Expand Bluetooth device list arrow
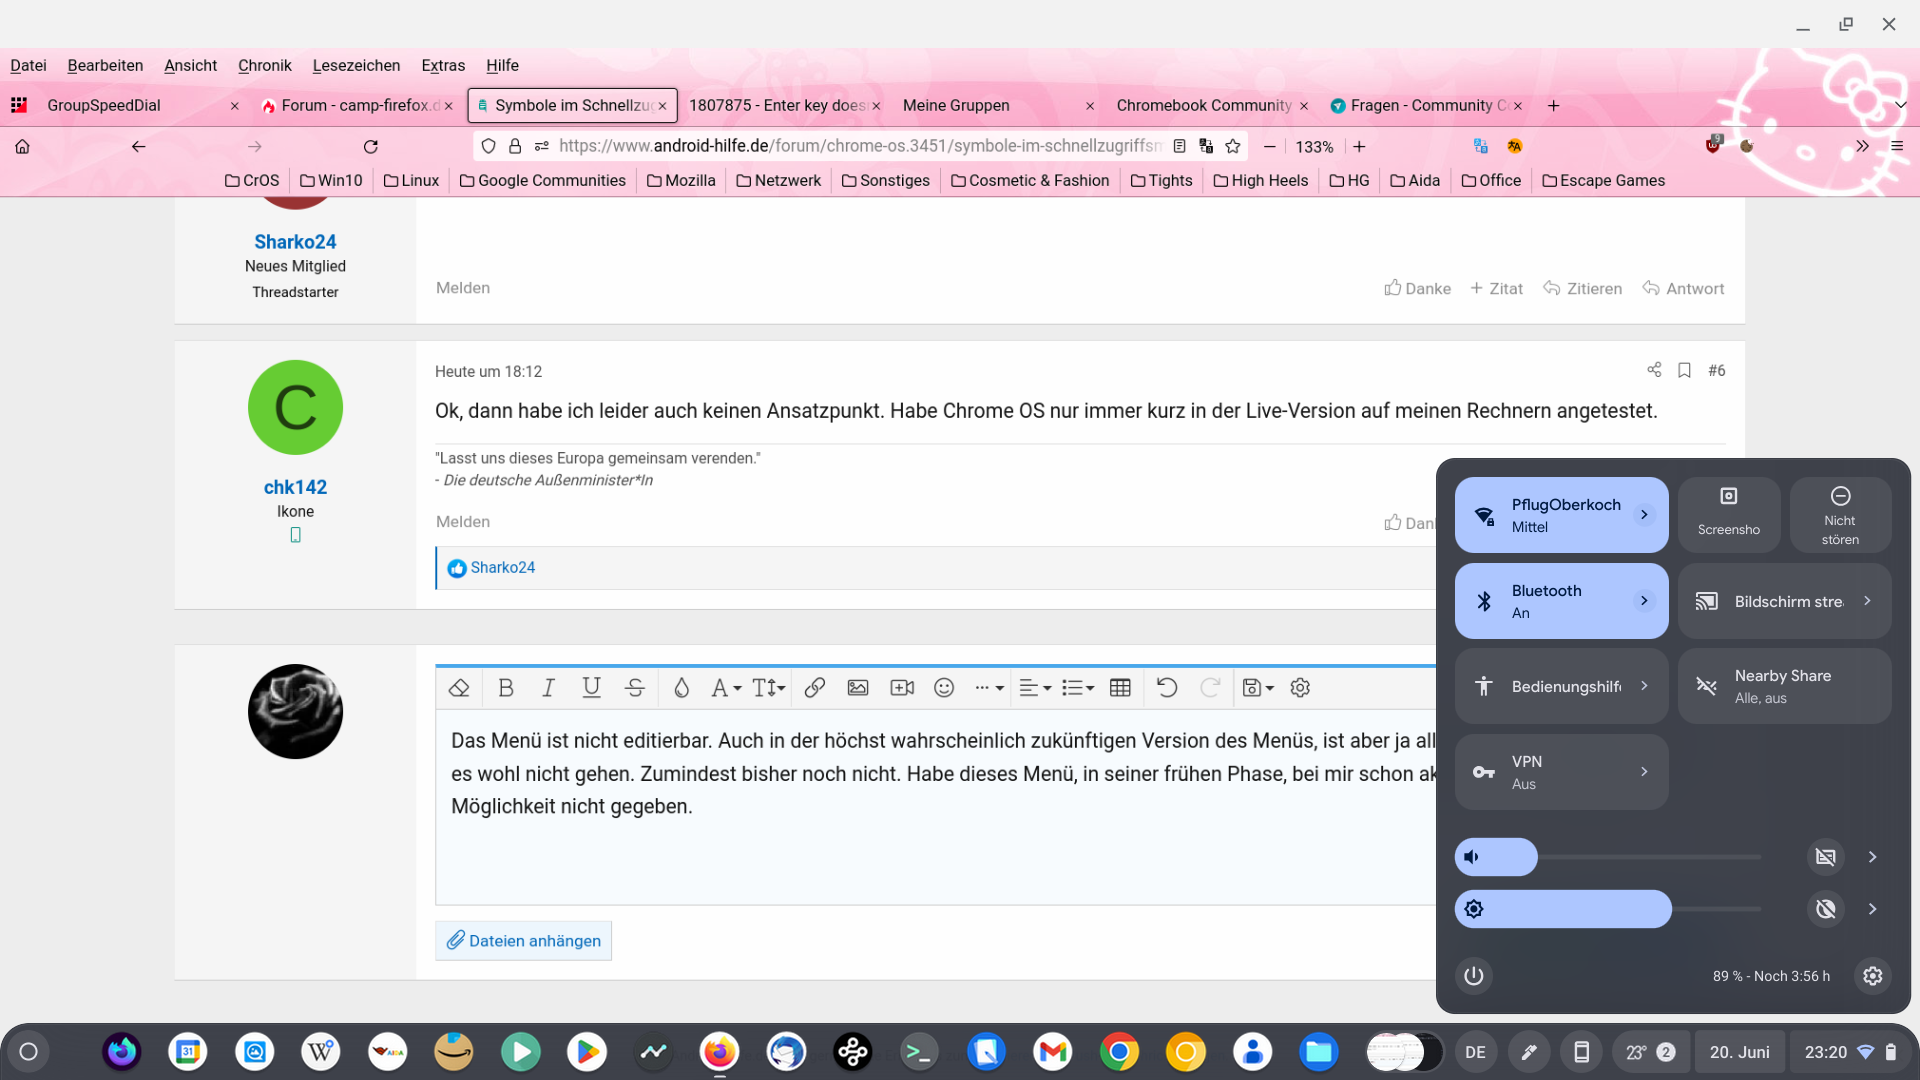The height and width of the screenshot is (1080, 1920). (1644, 601)
